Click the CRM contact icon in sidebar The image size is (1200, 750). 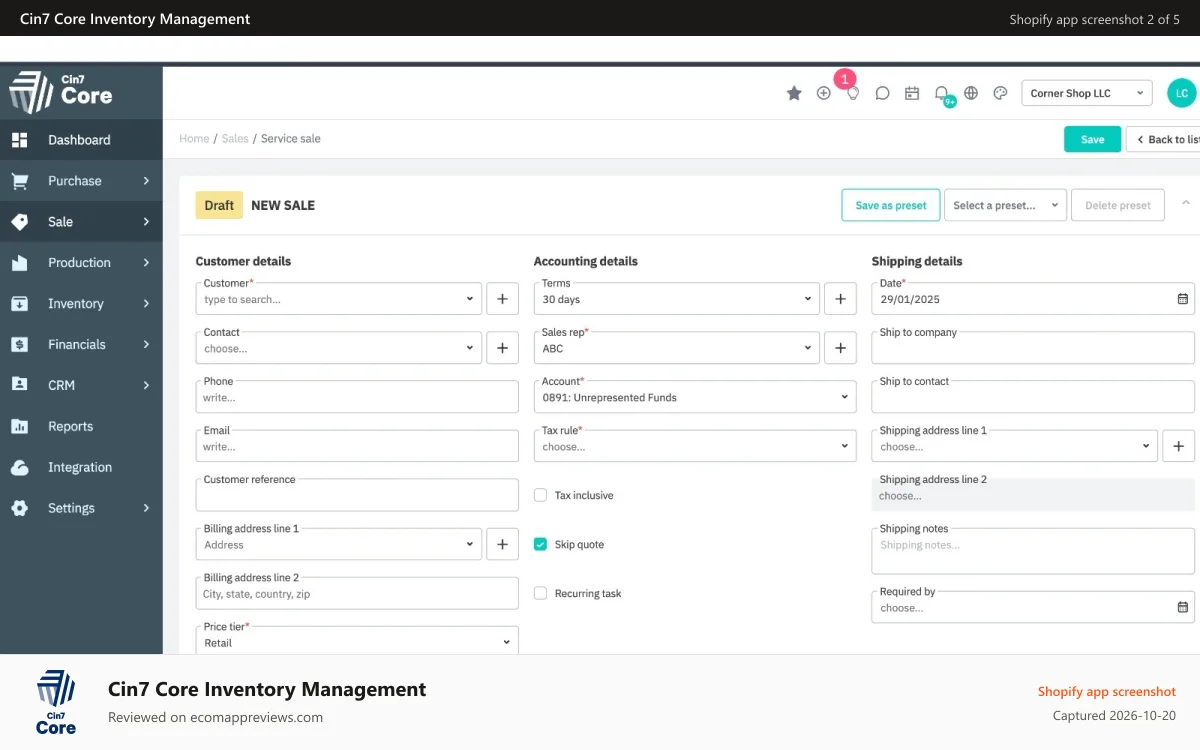click(x=20, y=385)
